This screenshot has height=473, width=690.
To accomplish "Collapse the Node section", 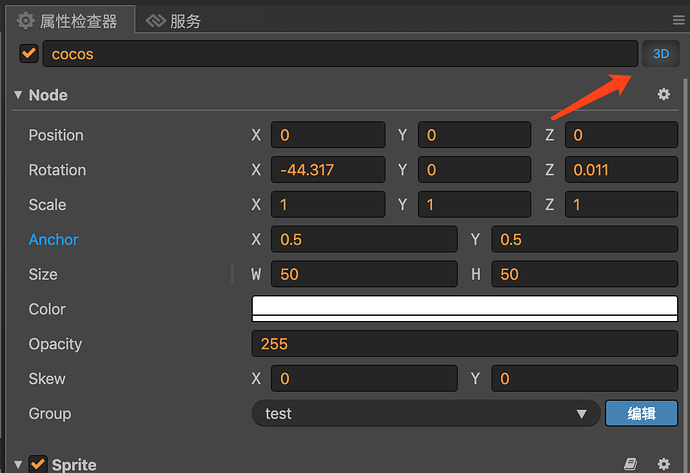I will coord(17,95).
